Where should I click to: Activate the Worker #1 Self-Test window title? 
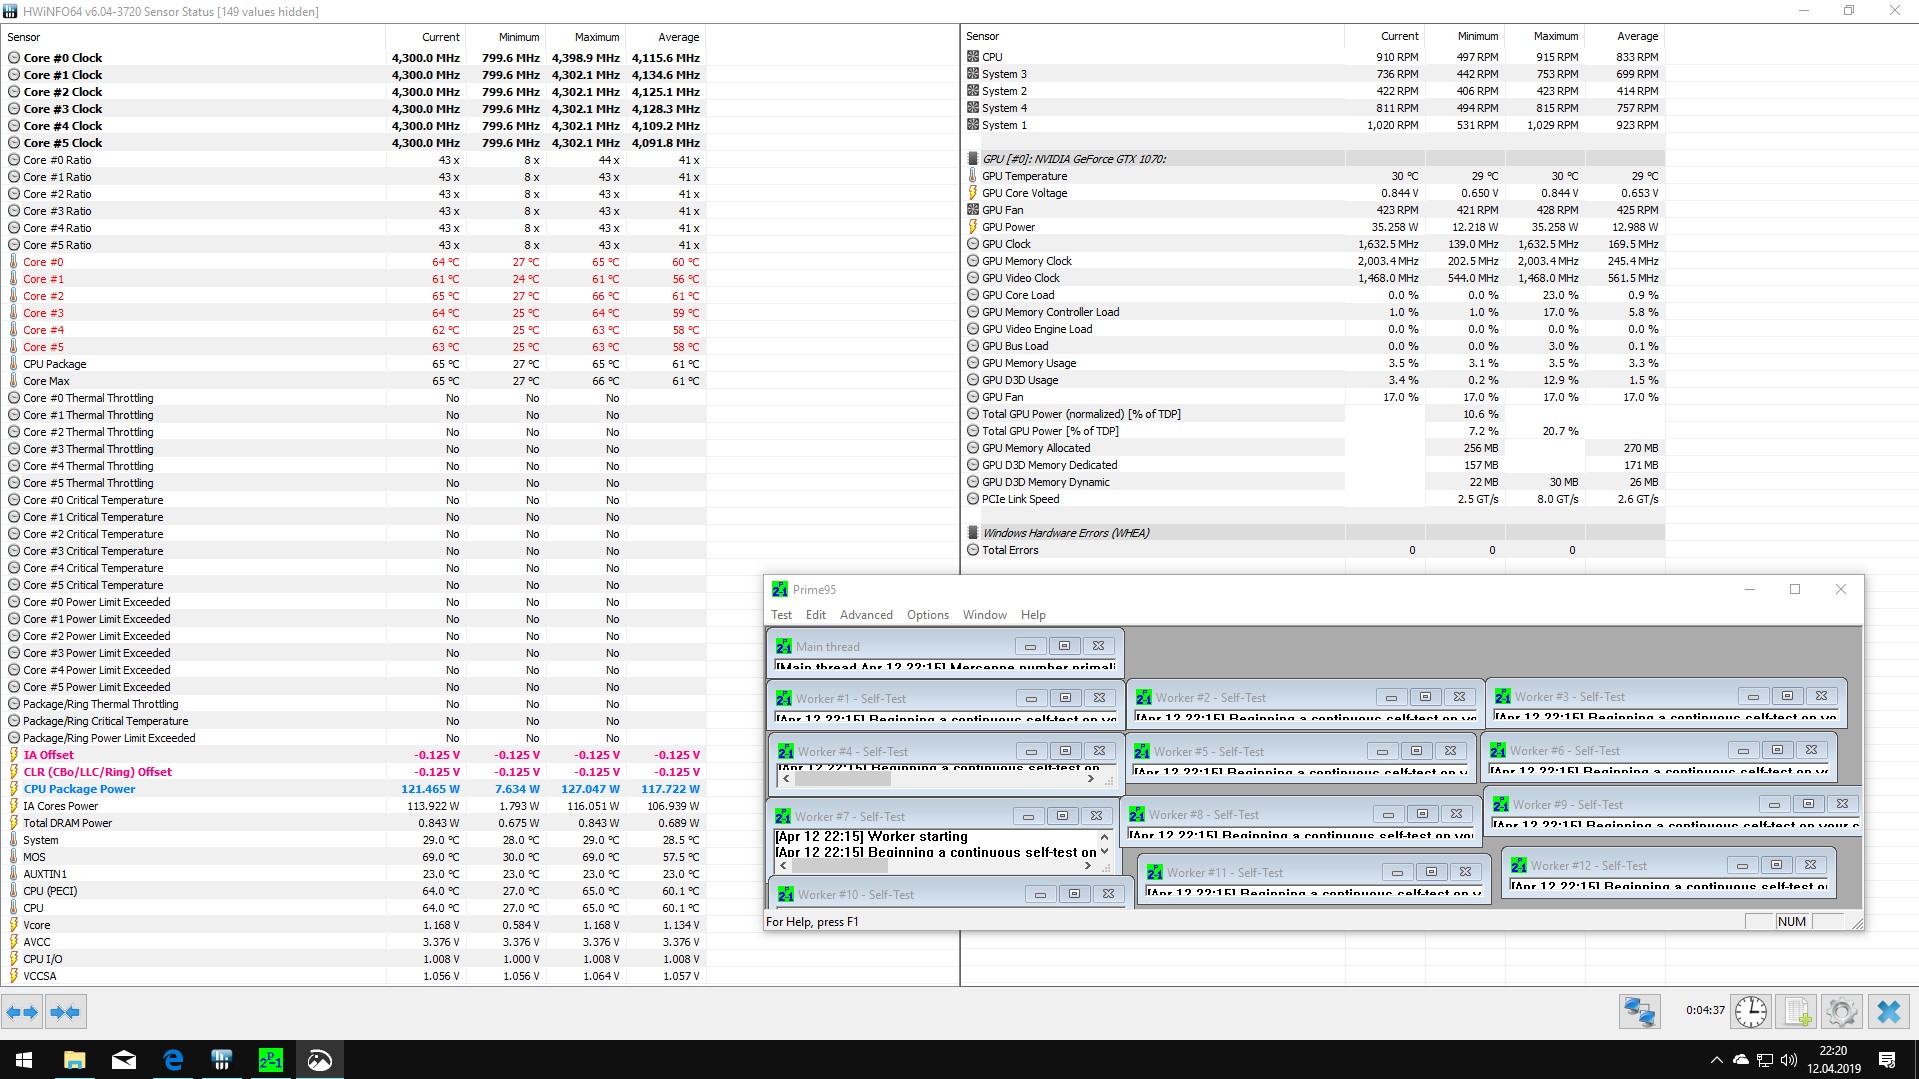tap(850, 699)
